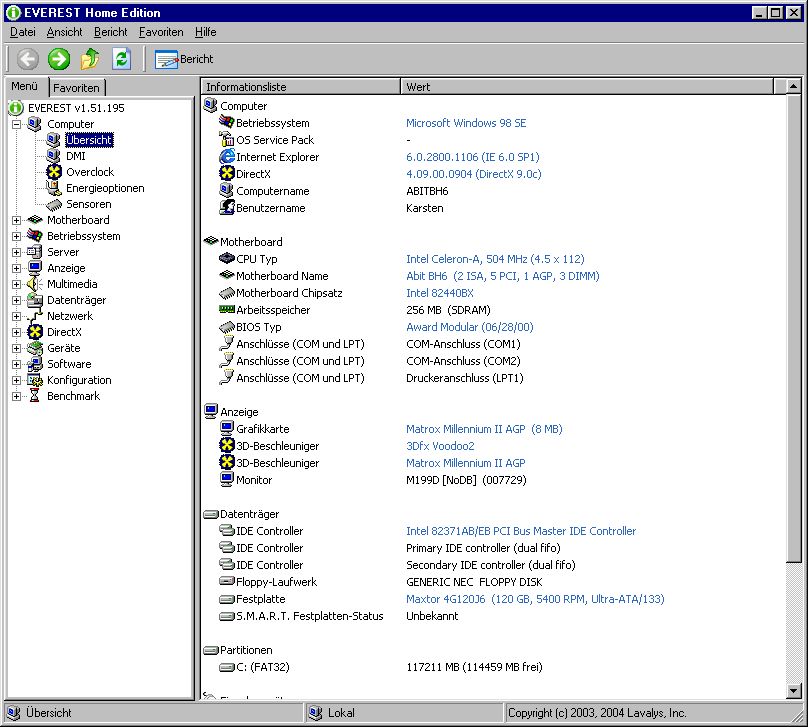This screenshot has width=808, height=727.
Task: Collapse the Computer tree node
Action: pos(16,124)
